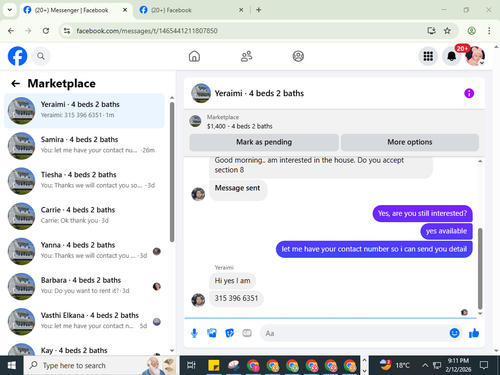500x375 pixels.
Task: Open Vasthi Elkana 4 beds 2 baths chat
Action: (x=84, y=322)
